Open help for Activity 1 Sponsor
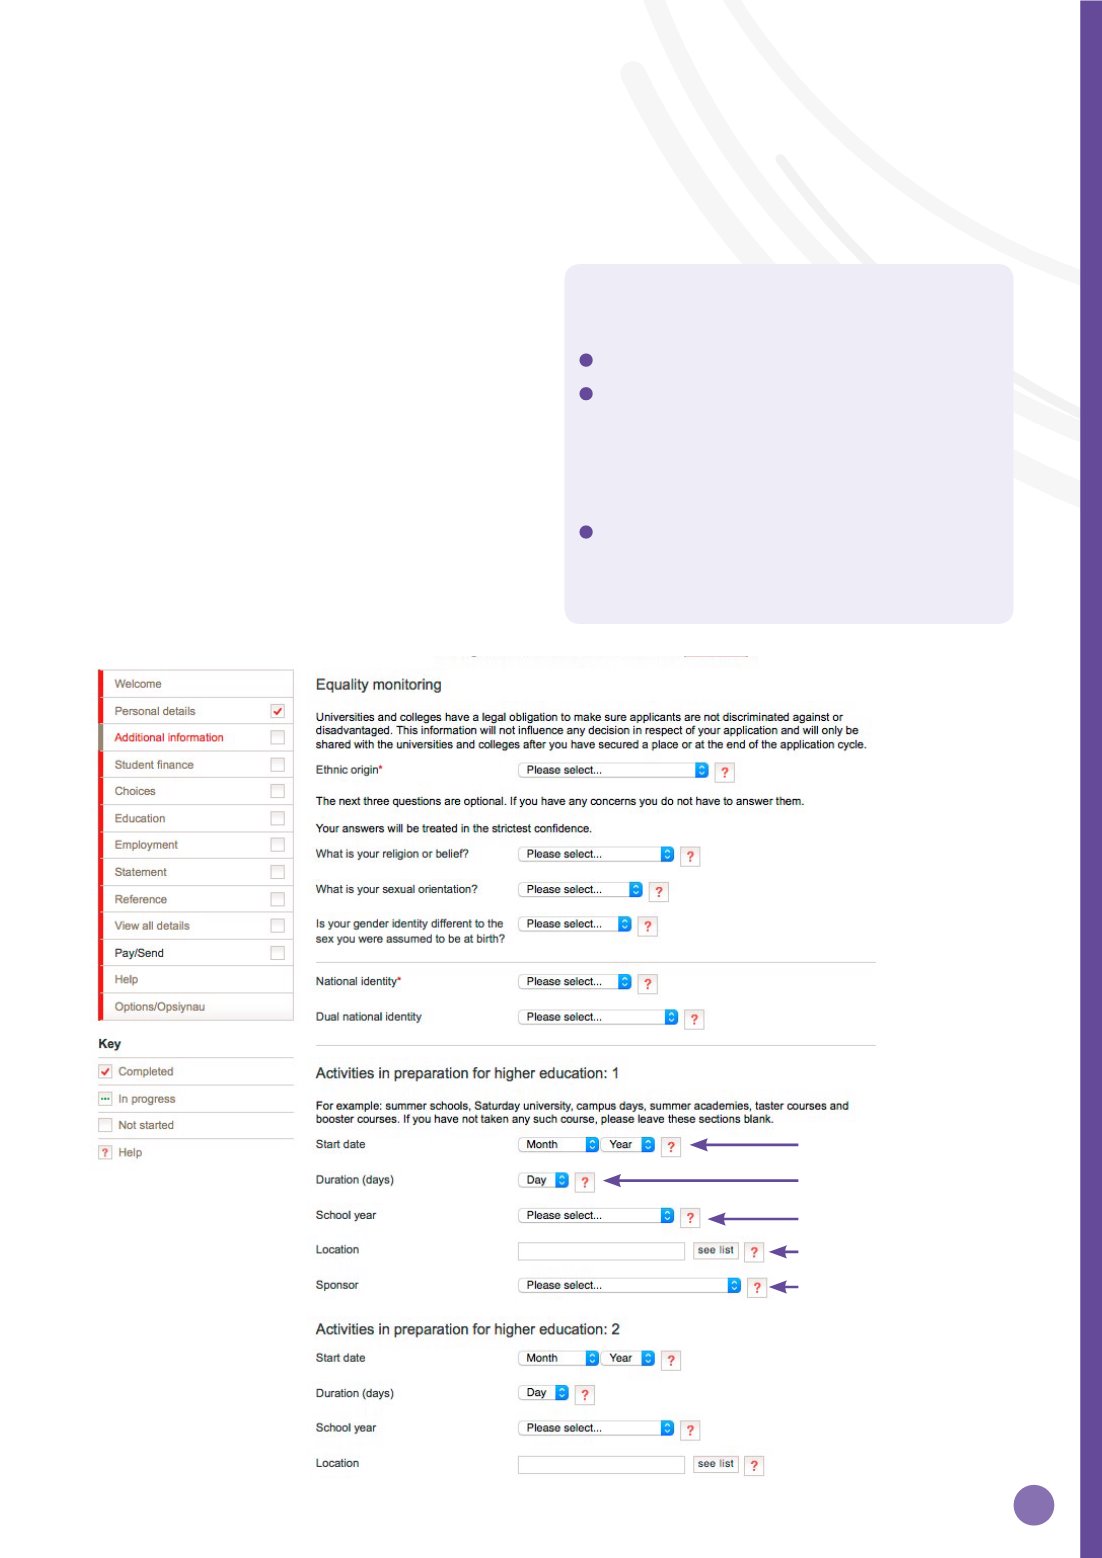The width and height of the screenshot is (1102, 1558). point(757,1288)
